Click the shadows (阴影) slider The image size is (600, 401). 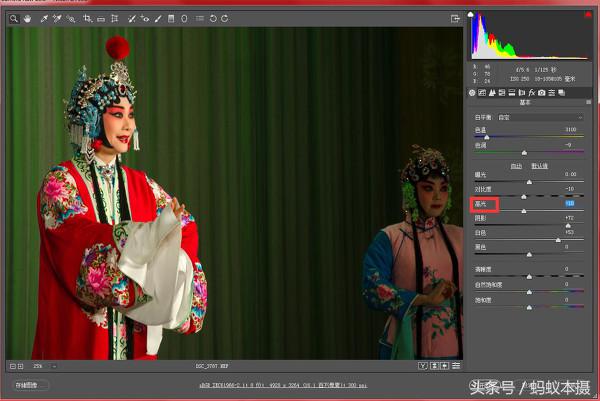(529, 225)
